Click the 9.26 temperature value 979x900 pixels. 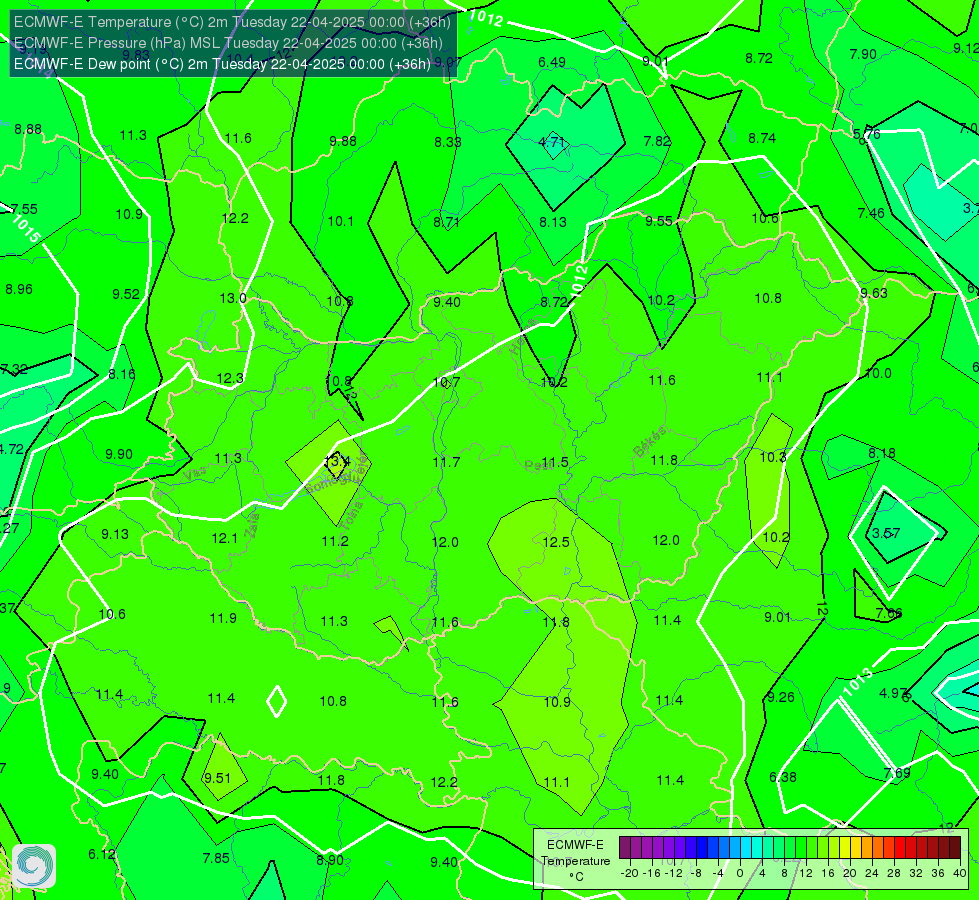coord(780,697)
